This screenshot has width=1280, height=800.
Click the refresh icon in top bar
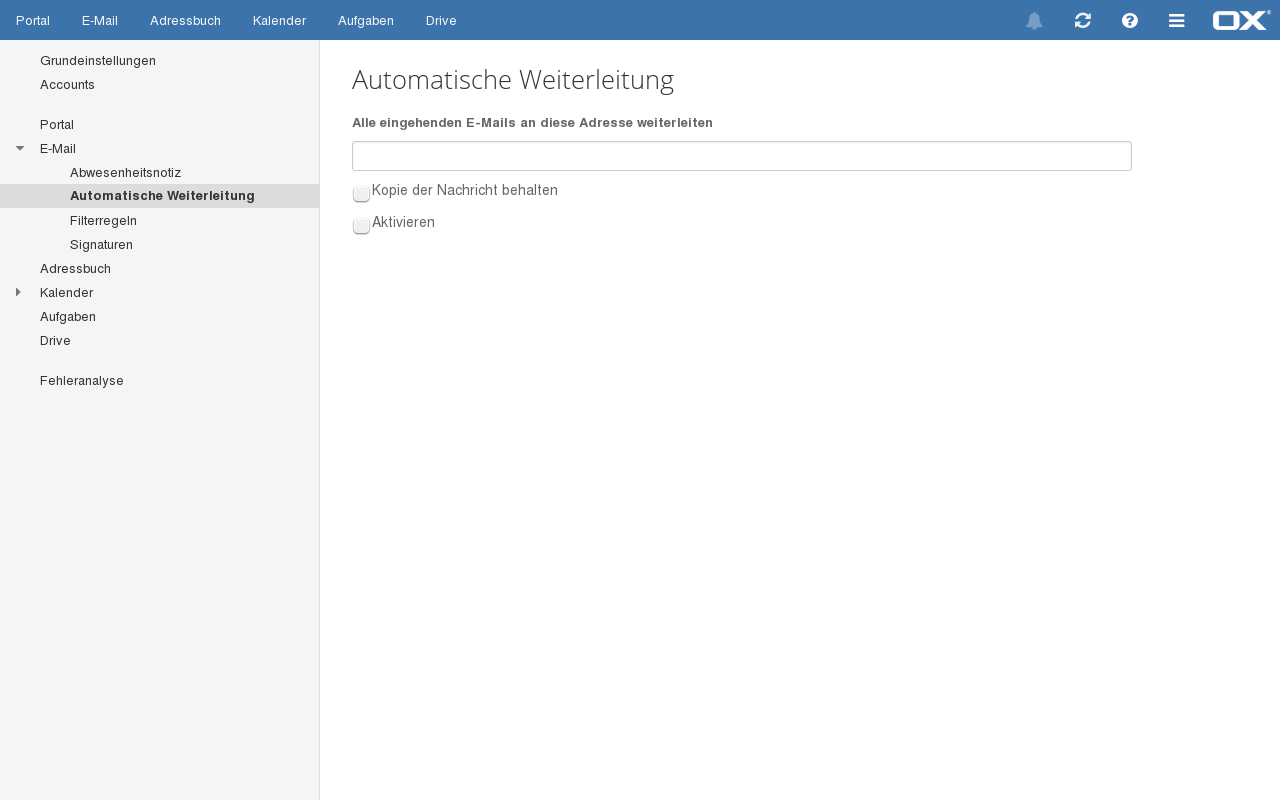click(1082, 21)
